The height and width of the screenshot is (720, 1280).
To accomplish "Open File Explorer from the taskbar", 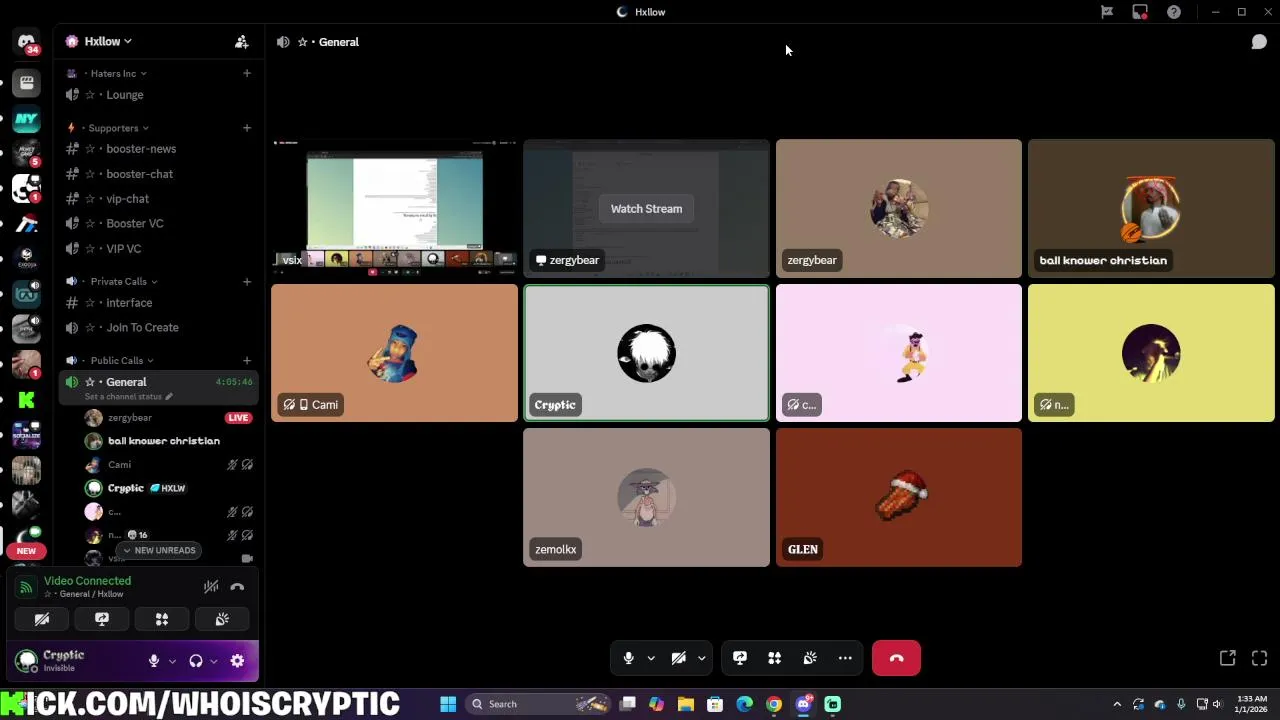I will click(x=686, y=704).
